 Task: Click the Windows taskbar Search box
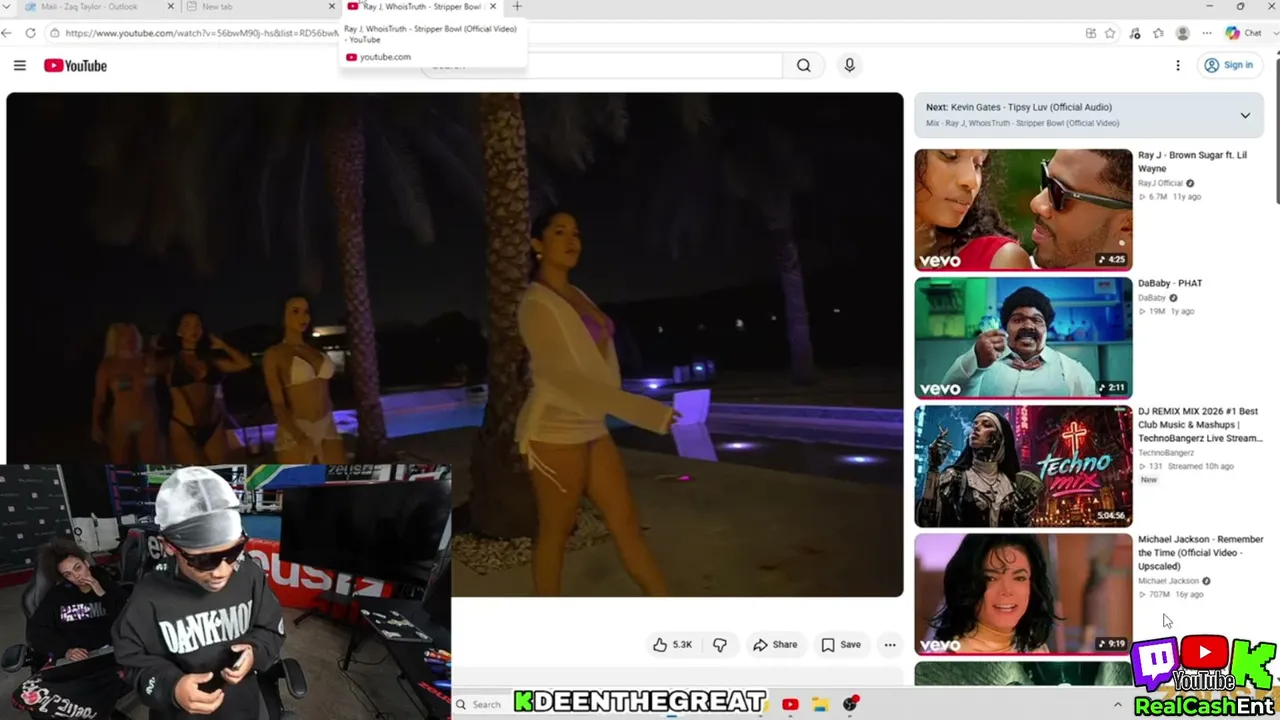pyautogui.click(x=480, y=705)
